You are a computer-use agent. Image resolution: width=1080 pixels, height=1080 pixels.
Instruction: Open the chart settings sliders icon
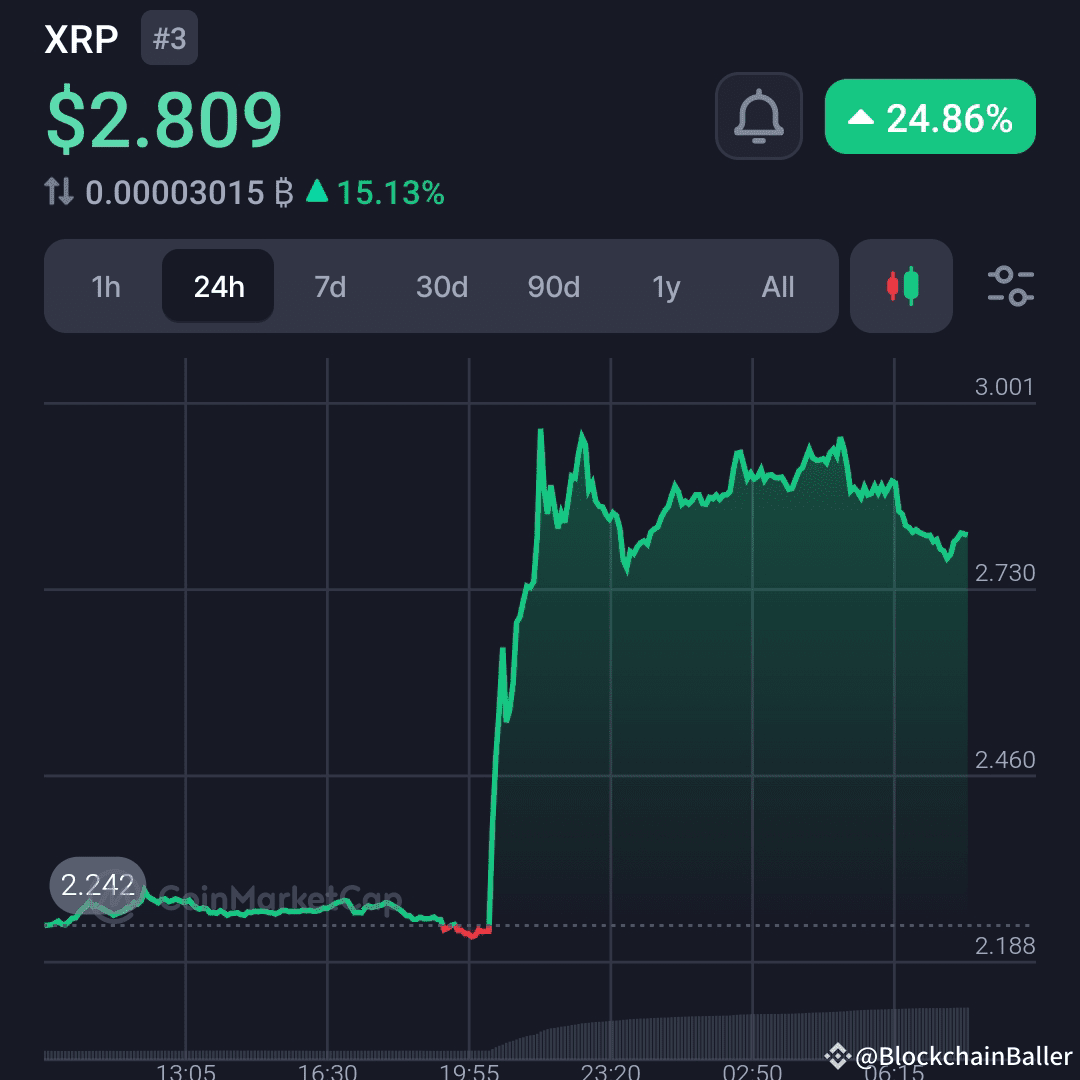coord(1010,287)
